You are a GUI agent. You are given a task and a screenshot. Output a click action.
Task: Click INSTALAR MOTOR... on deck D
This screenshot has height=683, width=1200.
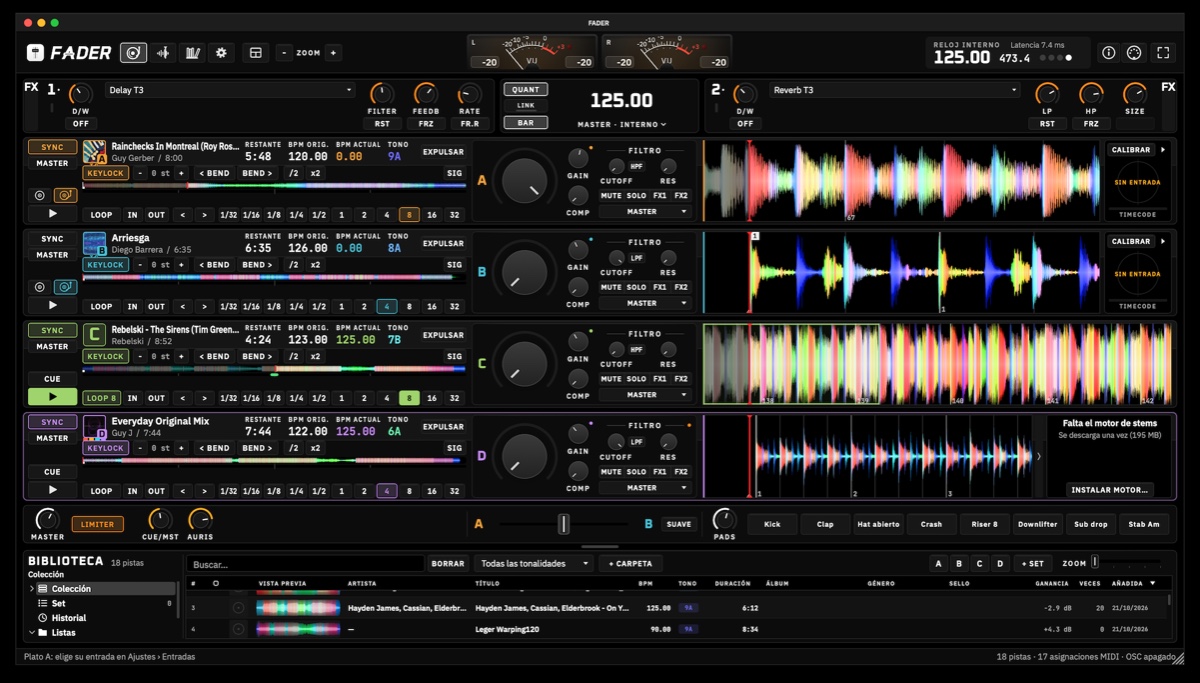click(x=1110, y=490)
